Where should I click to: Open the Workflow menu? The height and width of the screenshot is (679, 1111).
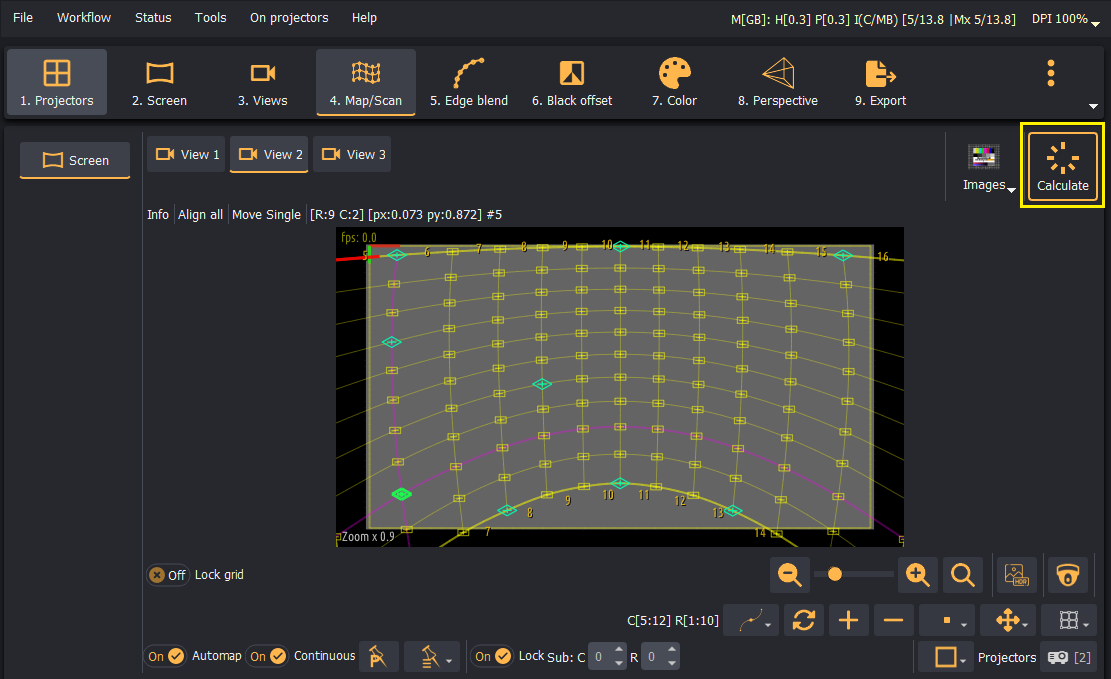click(x=84, y=18)
